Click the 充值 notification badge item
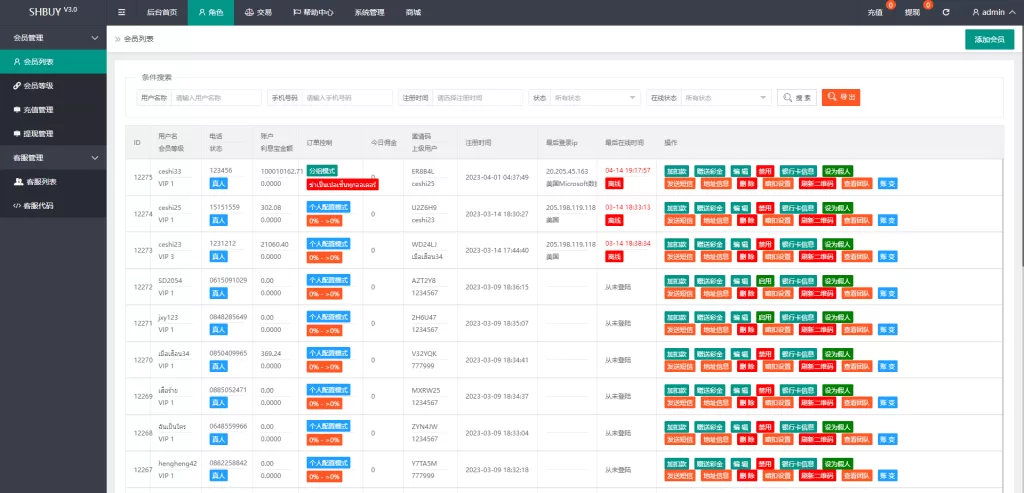The width and height of the screenshot is (1024, 493). click(876, 12)
